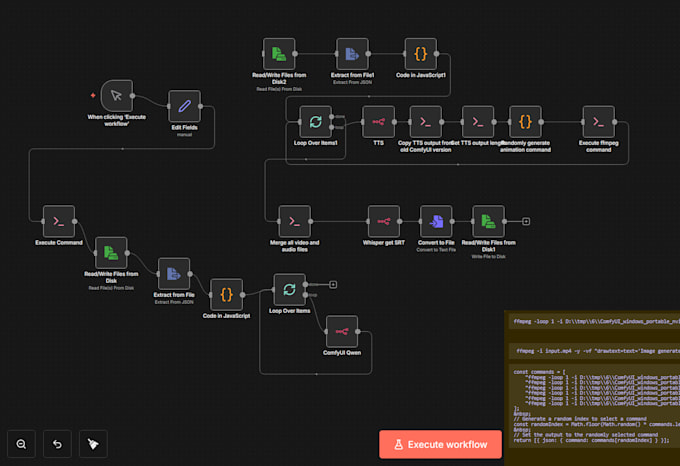Add node after Read/Write Files from Disk1 plus
Viewport: 680px width, 466px height.
click(x=526, y=222)
